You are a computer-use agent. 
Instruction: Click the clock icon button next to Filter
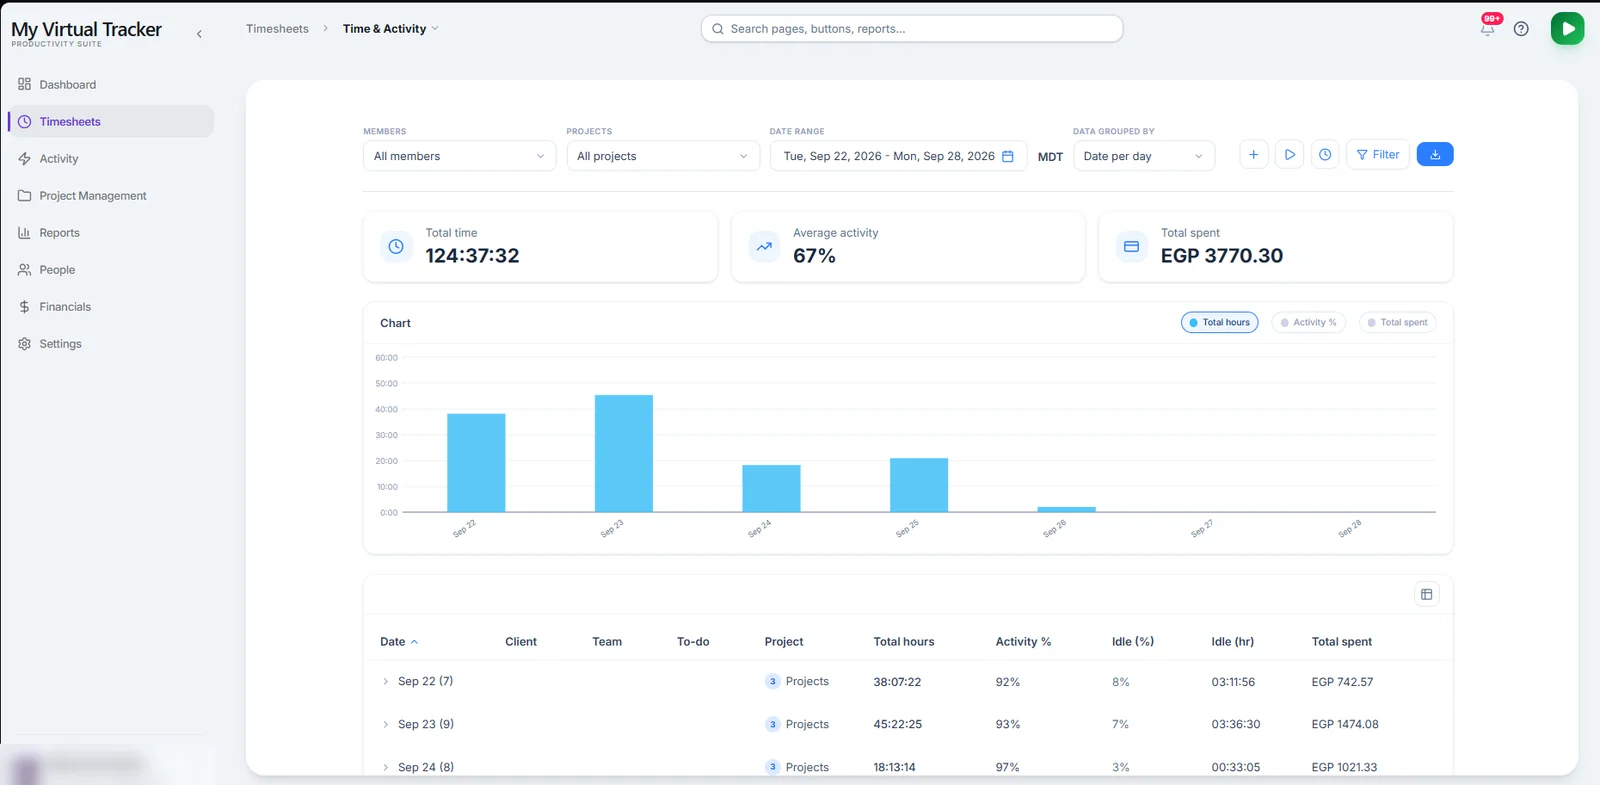point(1325,155)
